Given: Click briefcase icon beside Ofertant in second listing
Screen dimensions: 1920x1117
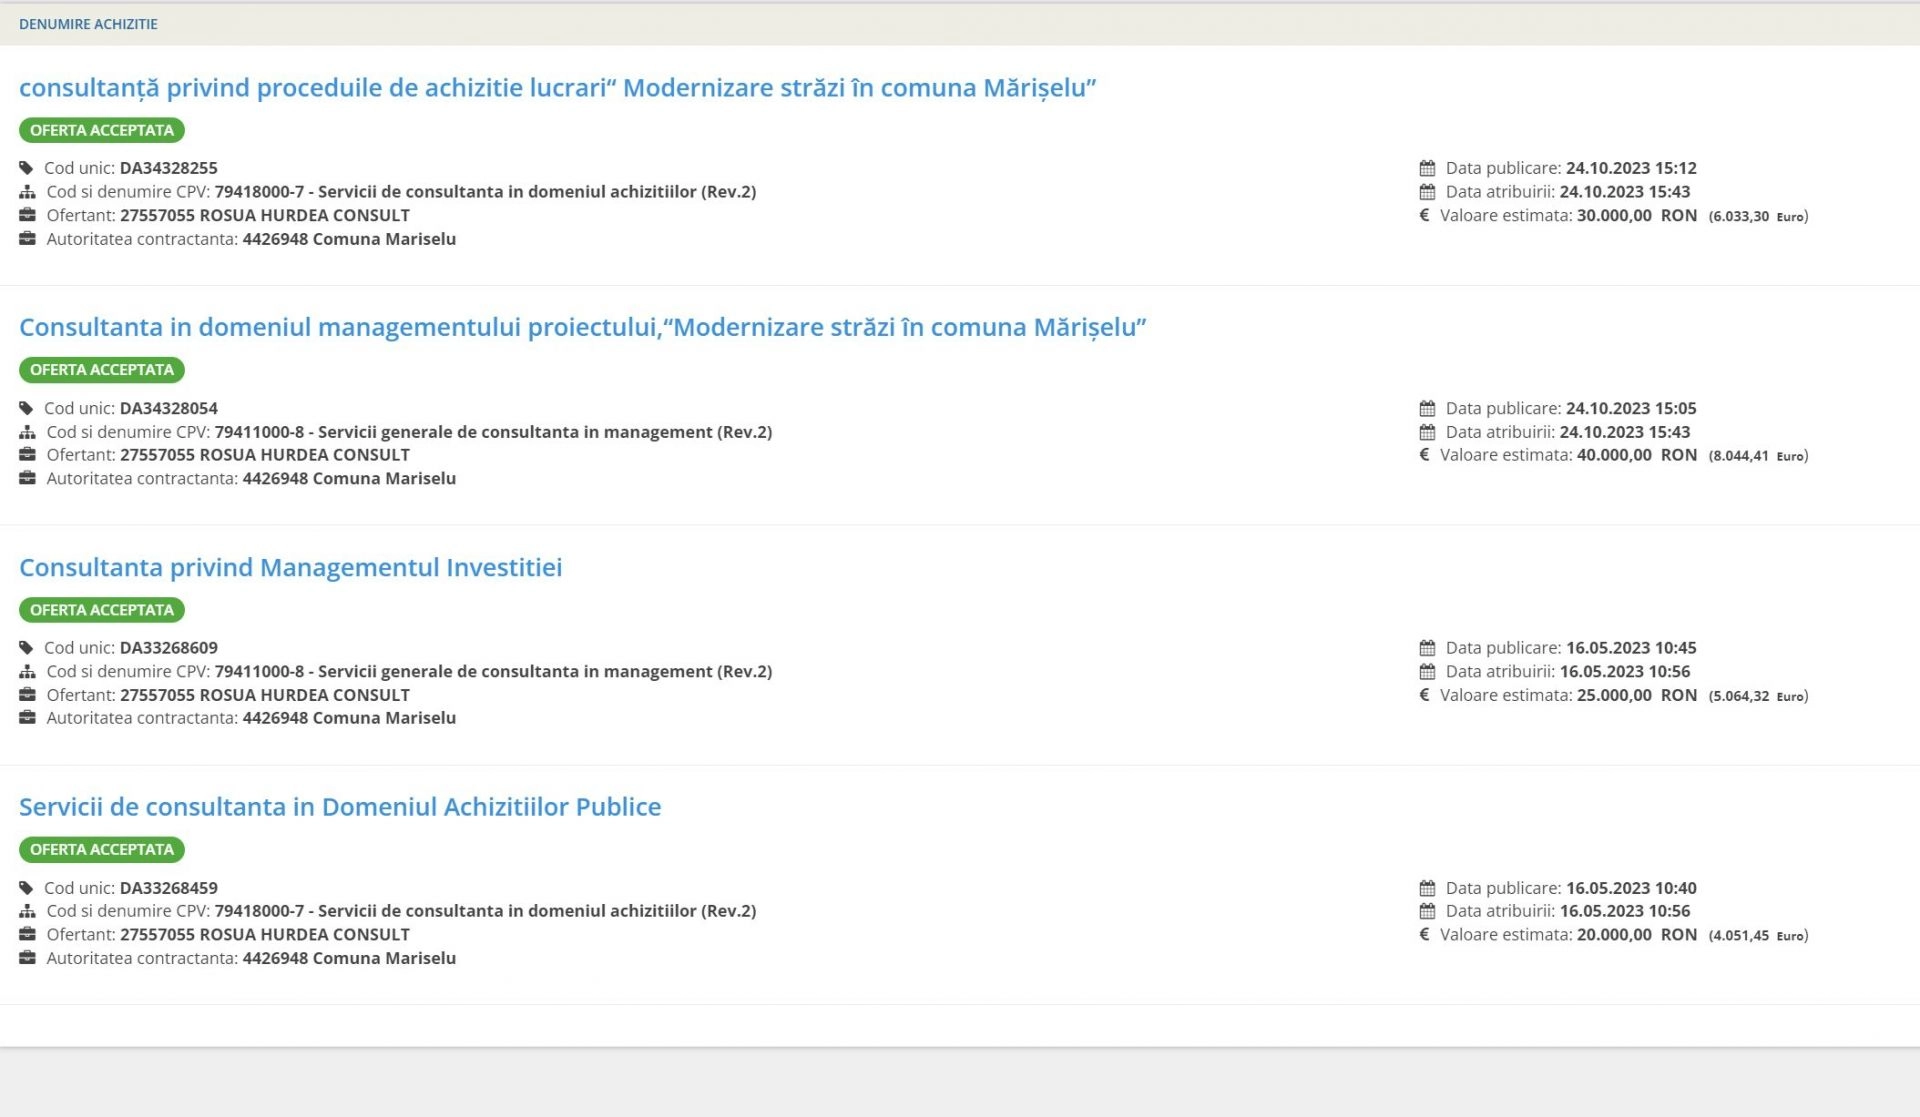Looking at the screenshot, I should [27, 455].
